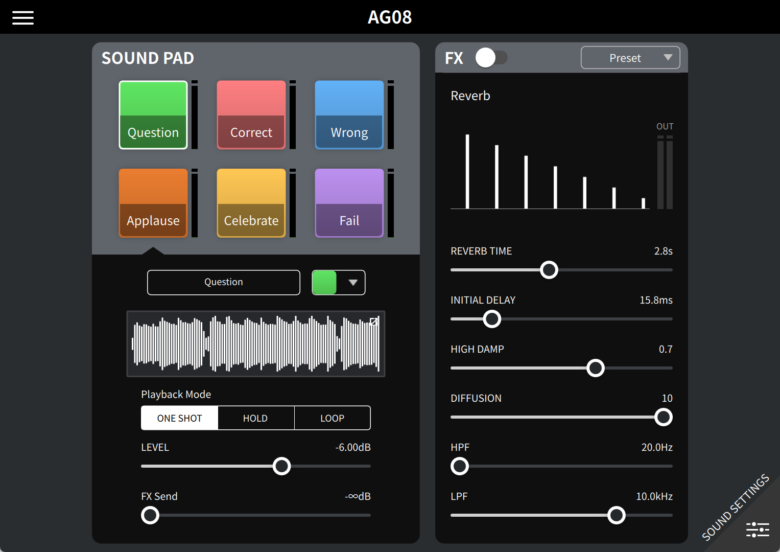
Task: Trigger the orange Applause sound pad
Action: pyautogui.click(x=153, y=203)
